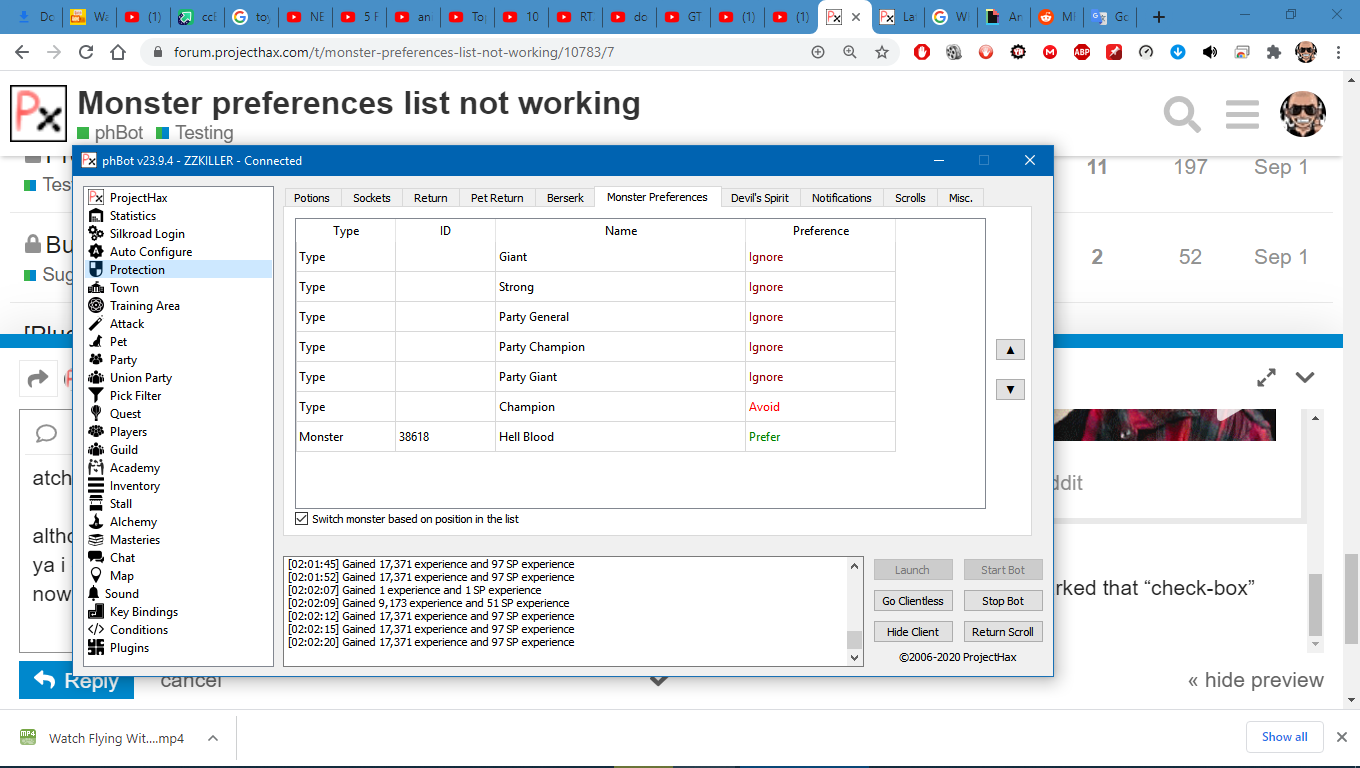Switch to the Devil's Spirit tab

tap(759, 198)
